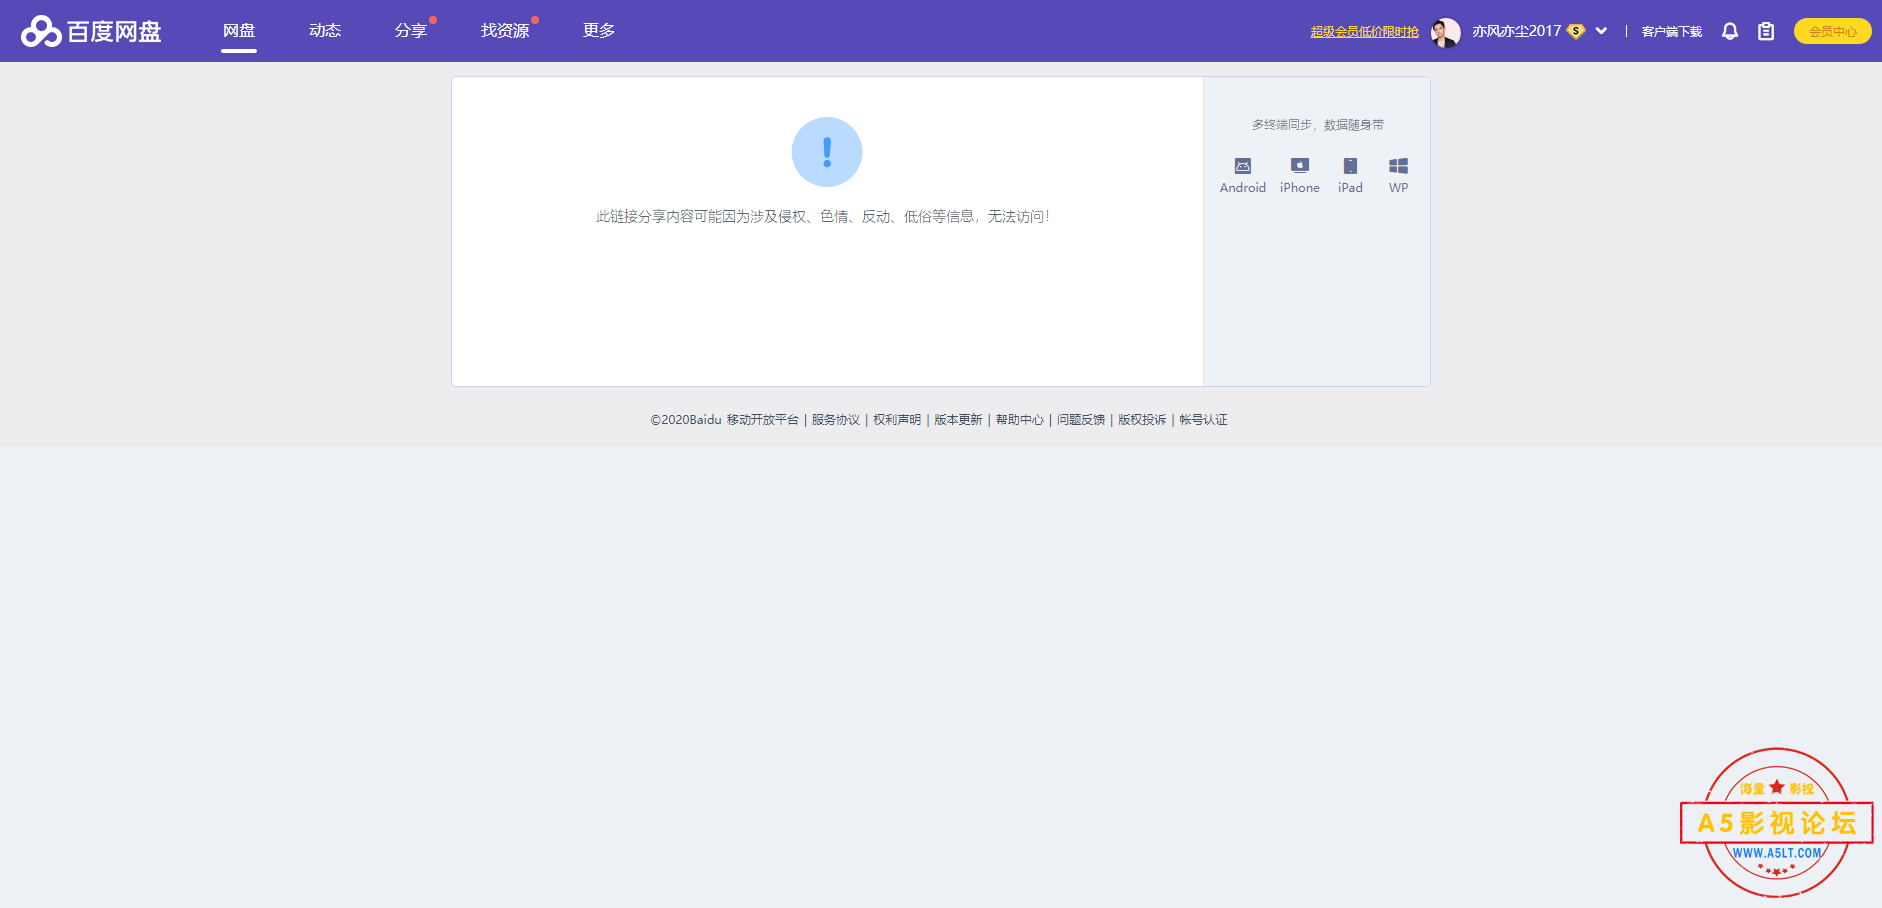Screen dimensions: 1882x908
Task: Open the 分享 tab
Action: [411, 31]
